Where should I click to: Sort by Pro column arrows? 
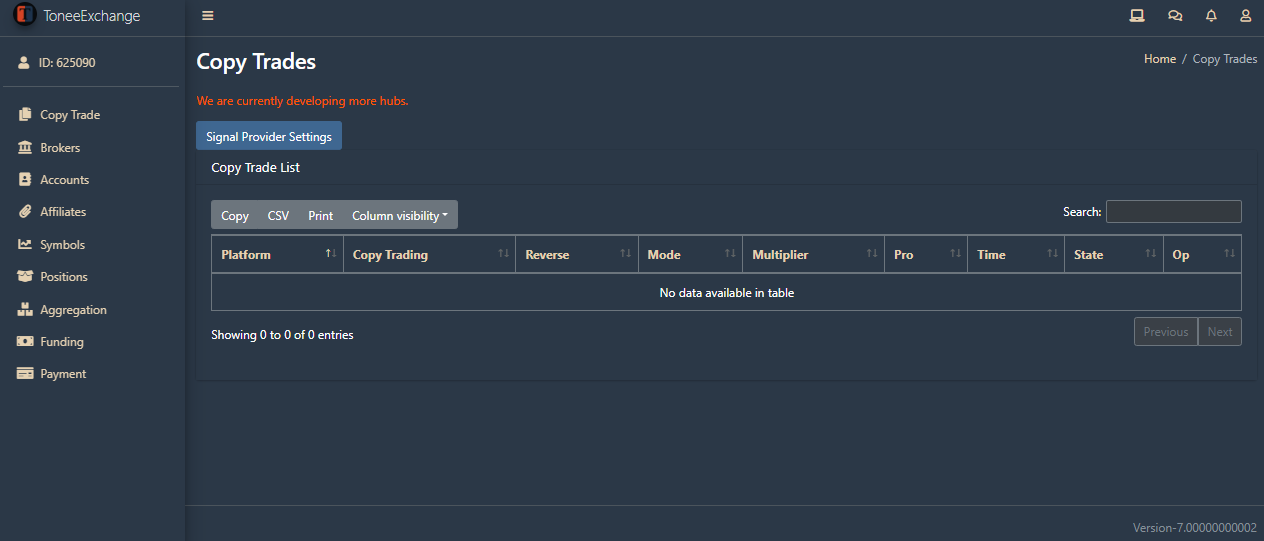[955, 254]
